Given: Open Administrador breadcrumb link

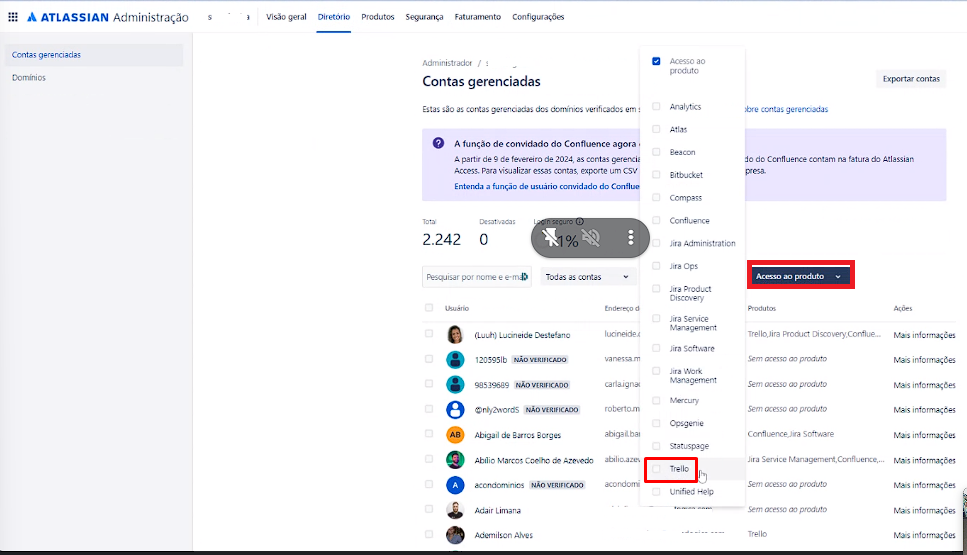Looking at the screenshot, I should [447, 63].
